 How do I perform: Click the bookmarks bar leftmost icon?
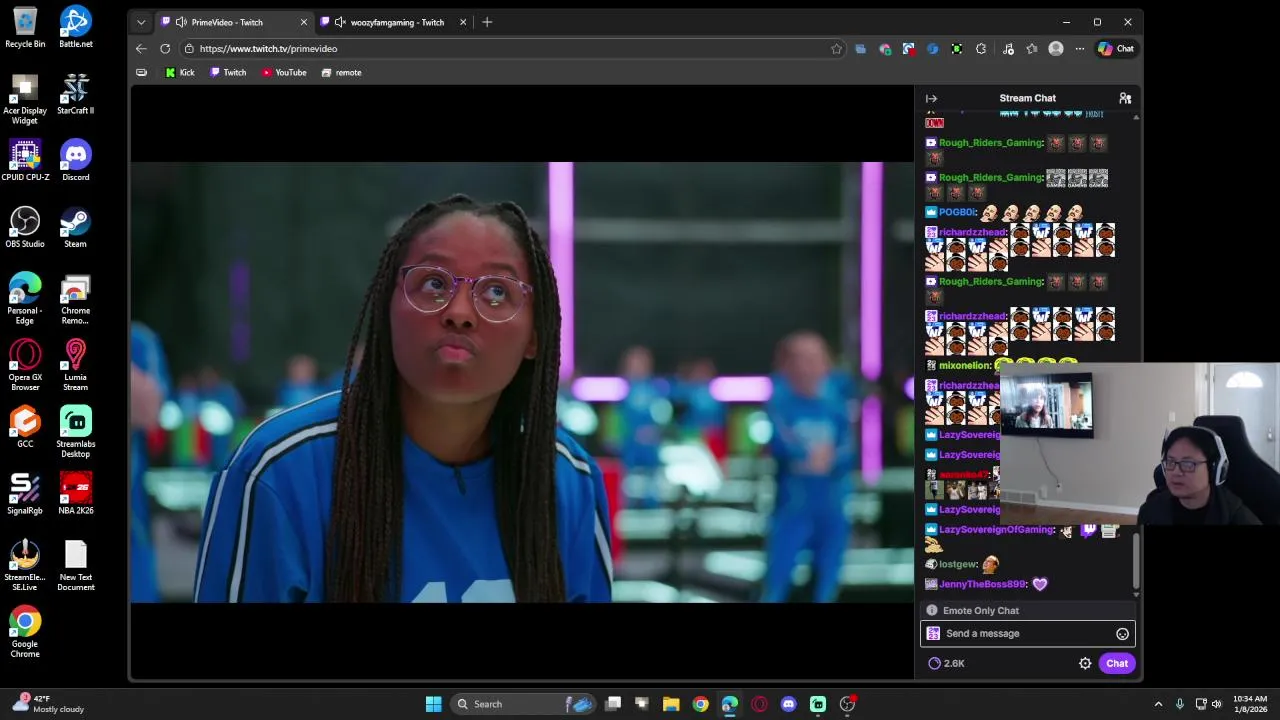tap(141, 72)
